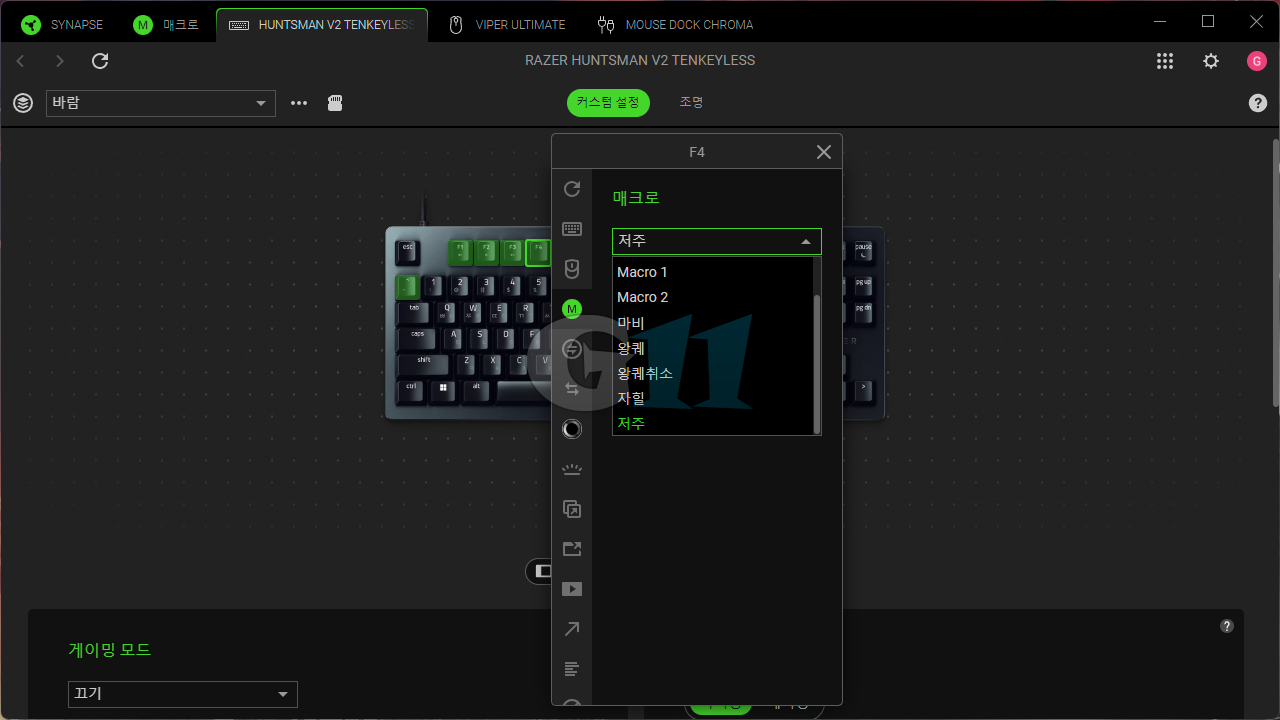Select the Windows key on keyboard image
1280x720 pixels.
[x=443, y=391]
